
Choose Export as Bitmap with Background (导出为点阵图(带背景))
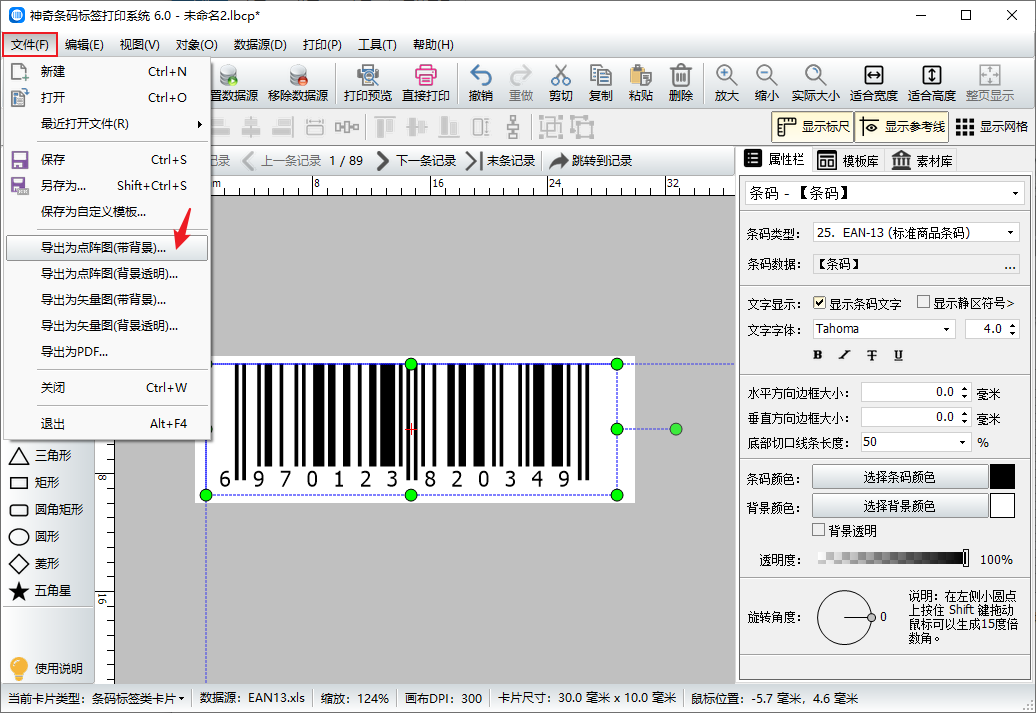pyautogui.click(x=107, y=248)
